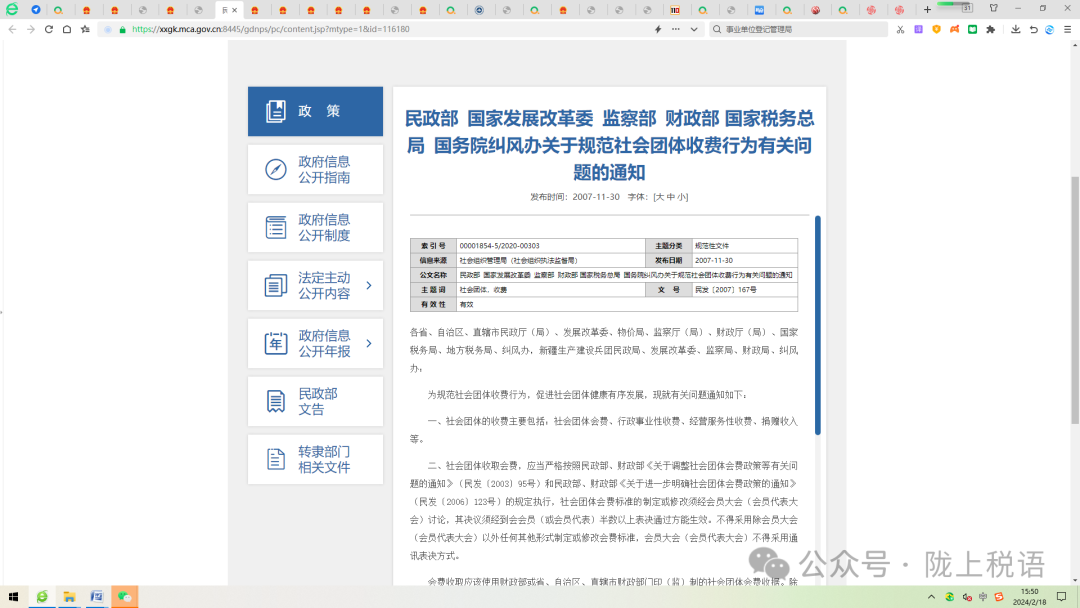1080x608 pixels.
Task: Open the taskbar clock showing 15:50
Action: 1030,597
